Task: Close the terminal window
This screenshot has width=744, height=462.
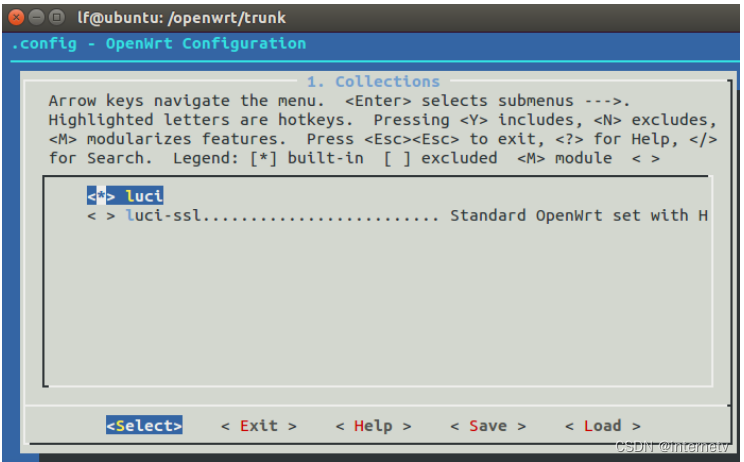Action: point(16,18)
